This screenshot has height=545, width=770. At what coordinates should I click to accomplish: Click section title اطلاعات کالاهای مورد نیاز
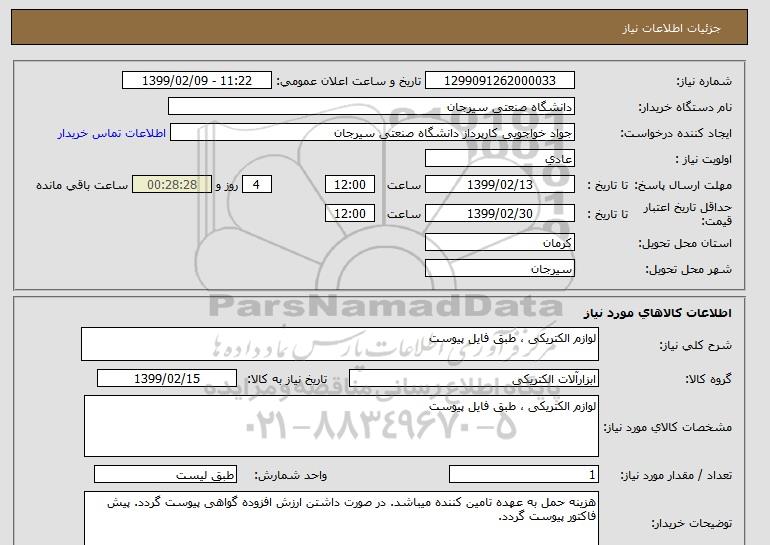pos(658,313)
